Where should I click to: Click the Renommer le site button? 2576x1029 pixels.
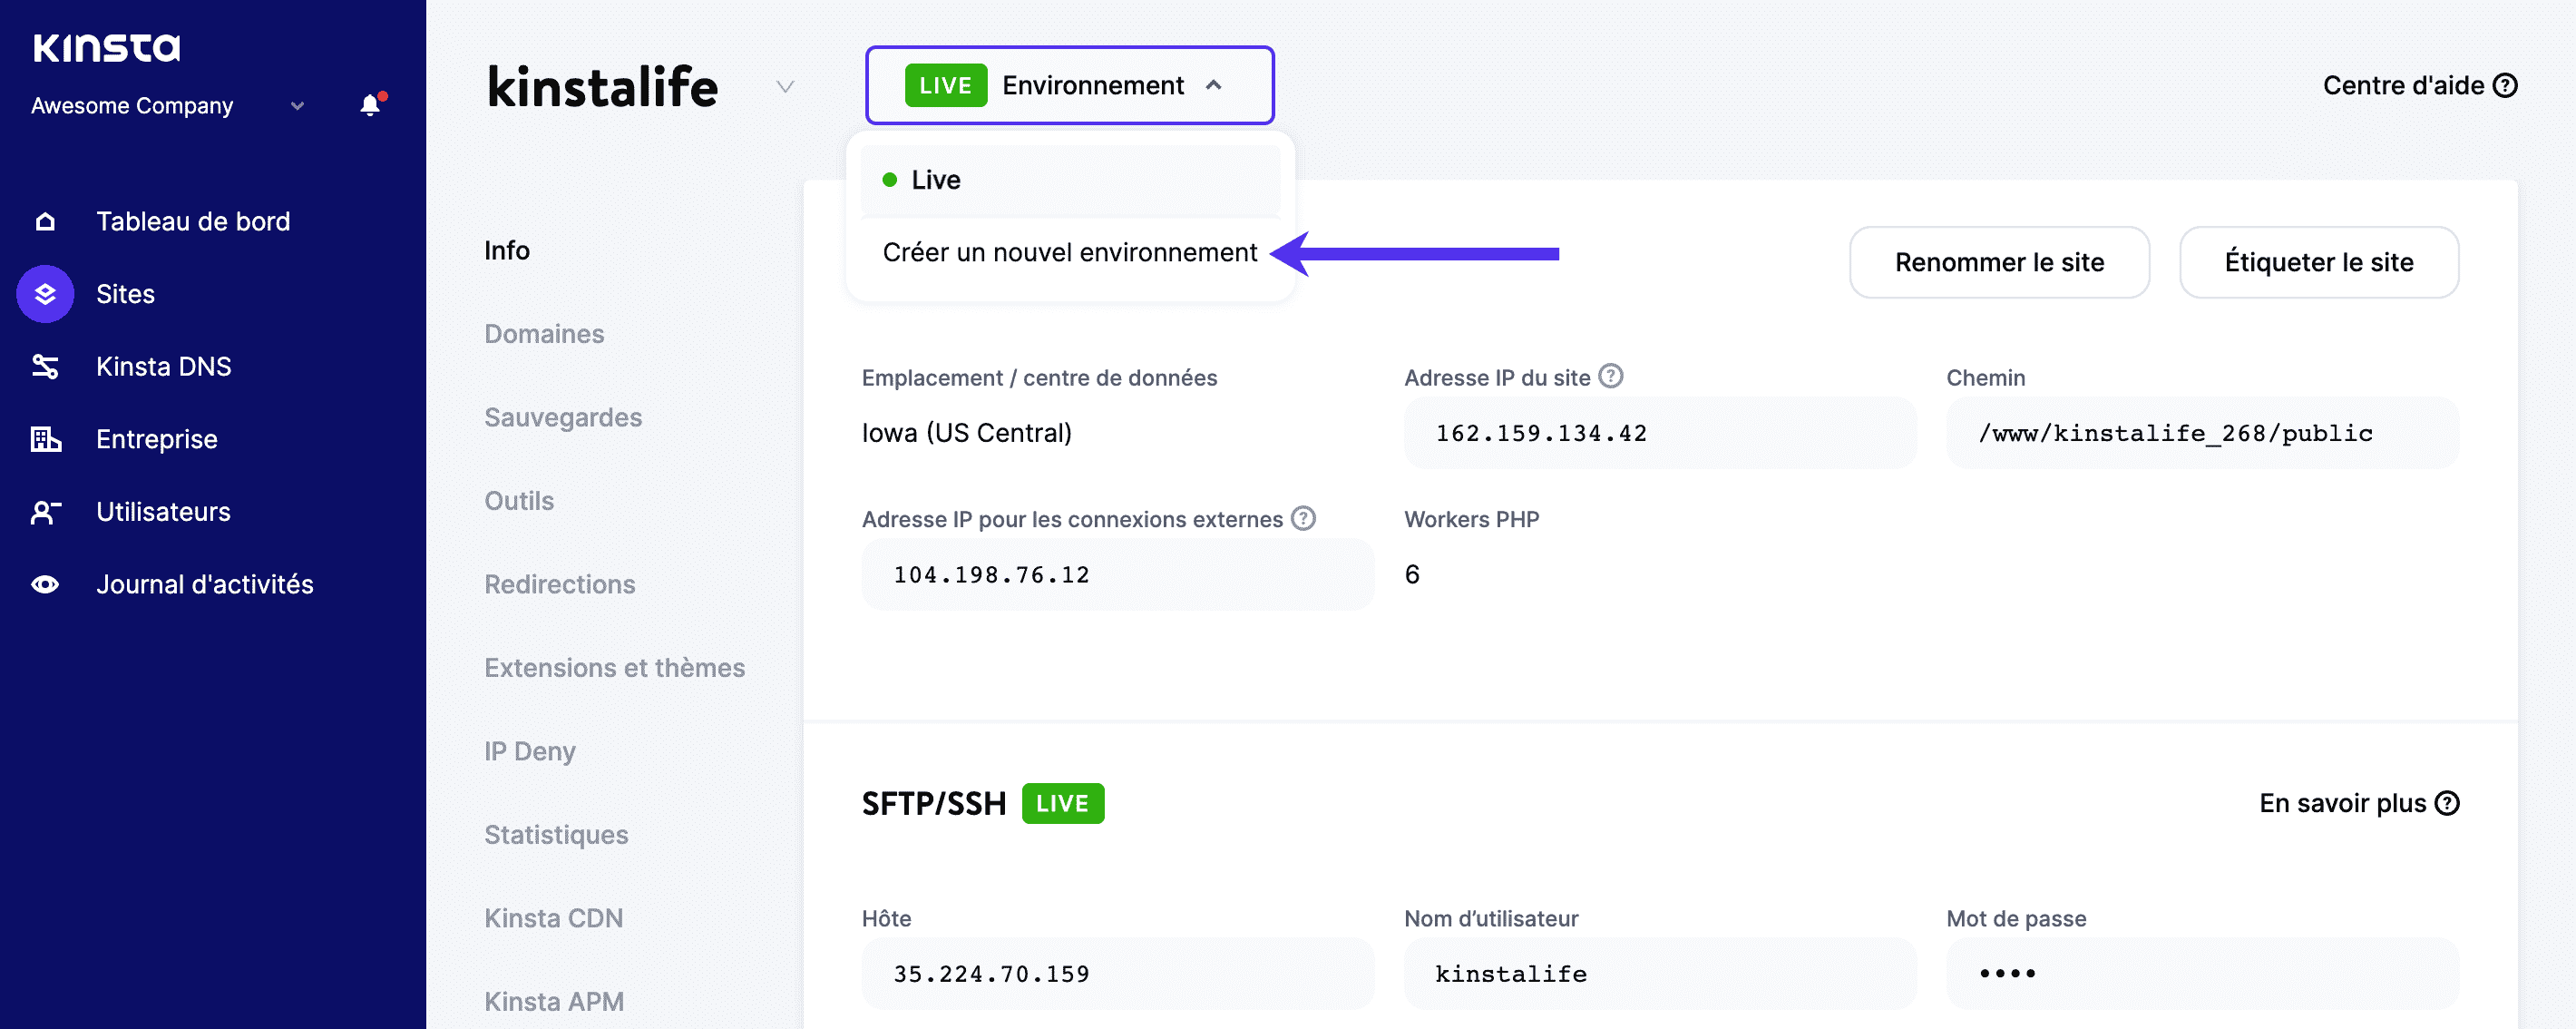pos(1999,262)
